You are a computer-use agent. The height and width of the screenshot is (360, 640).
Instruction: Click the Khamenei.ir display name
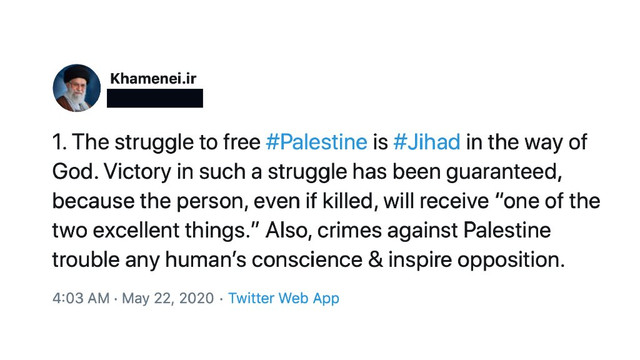point(153,78)
